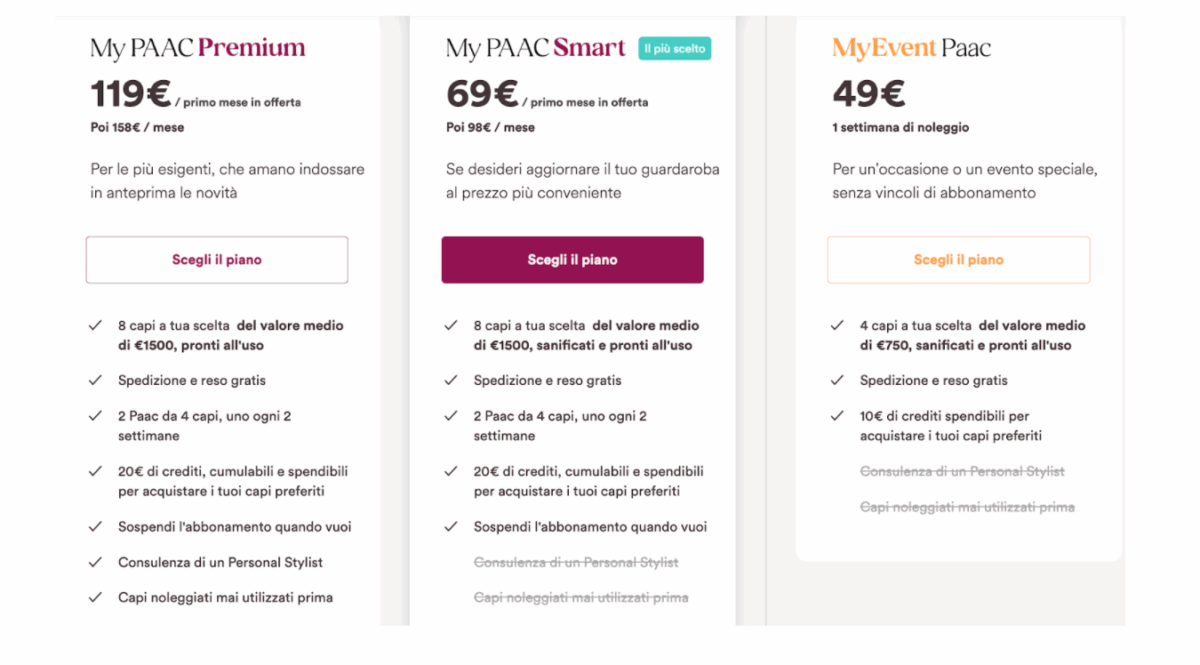Viewport: 1200px width, 665px height.
Task: Choose the My PAAC Smart plan button
Action: pos(573,260)
